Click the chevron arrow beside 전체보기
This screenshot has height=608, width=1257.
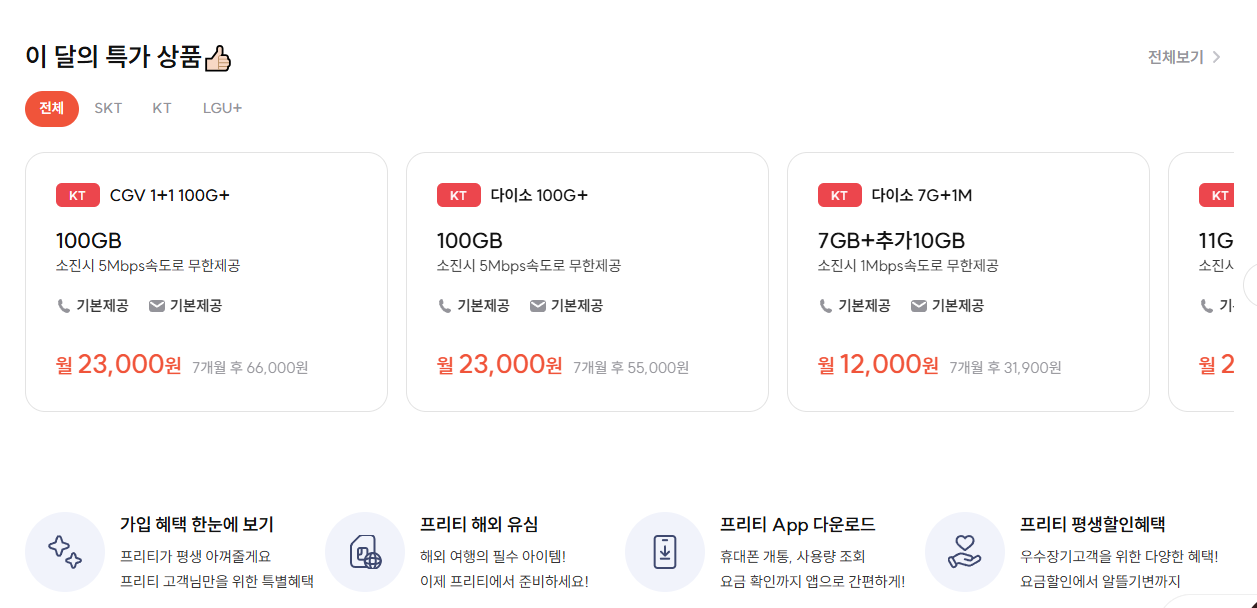pyautogui.click(x=1216, y=57)
